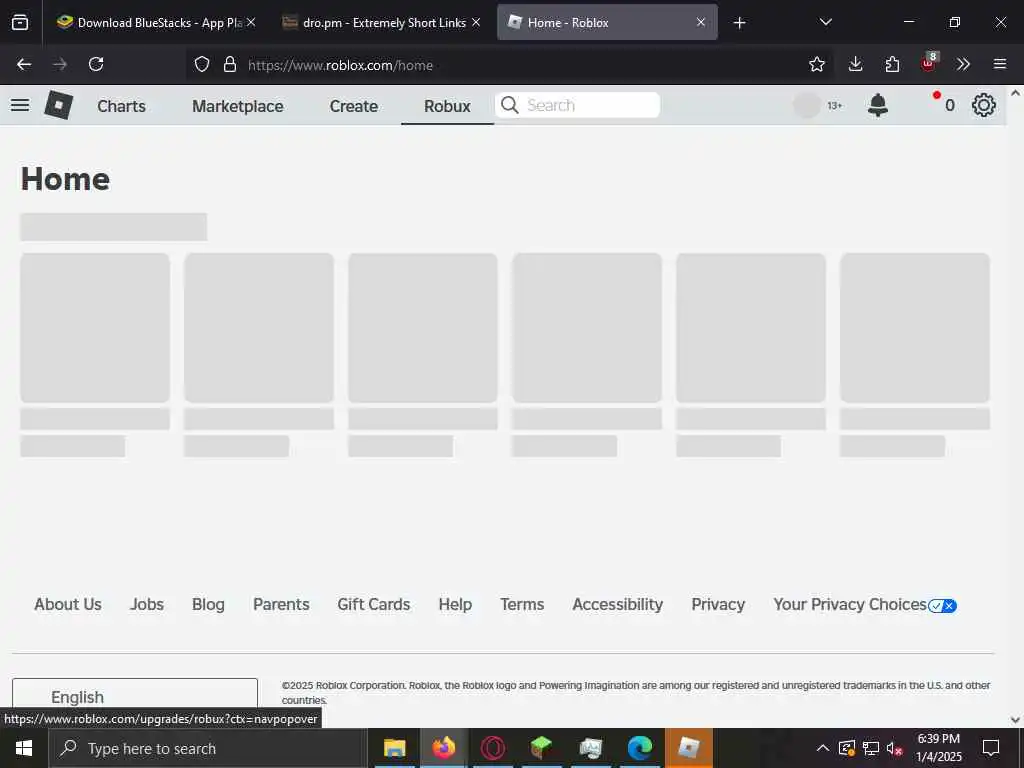Open the Roblox hamburger navigation menu
Screen dimensions: 1024x768
point(20,105)
